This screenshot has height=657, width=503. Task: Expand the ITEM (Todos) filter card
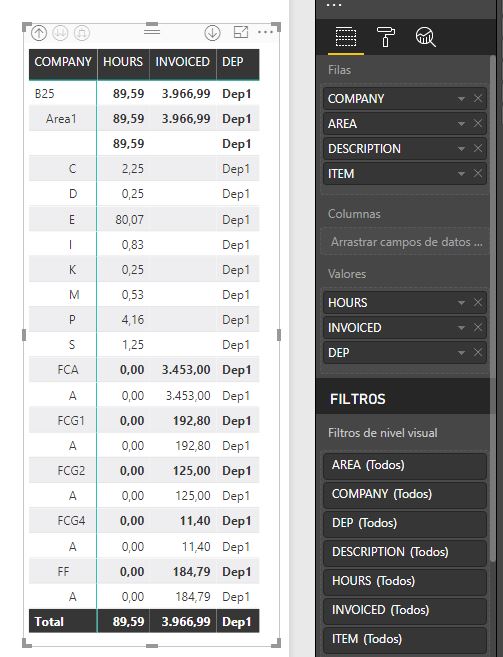pos(405,639)
